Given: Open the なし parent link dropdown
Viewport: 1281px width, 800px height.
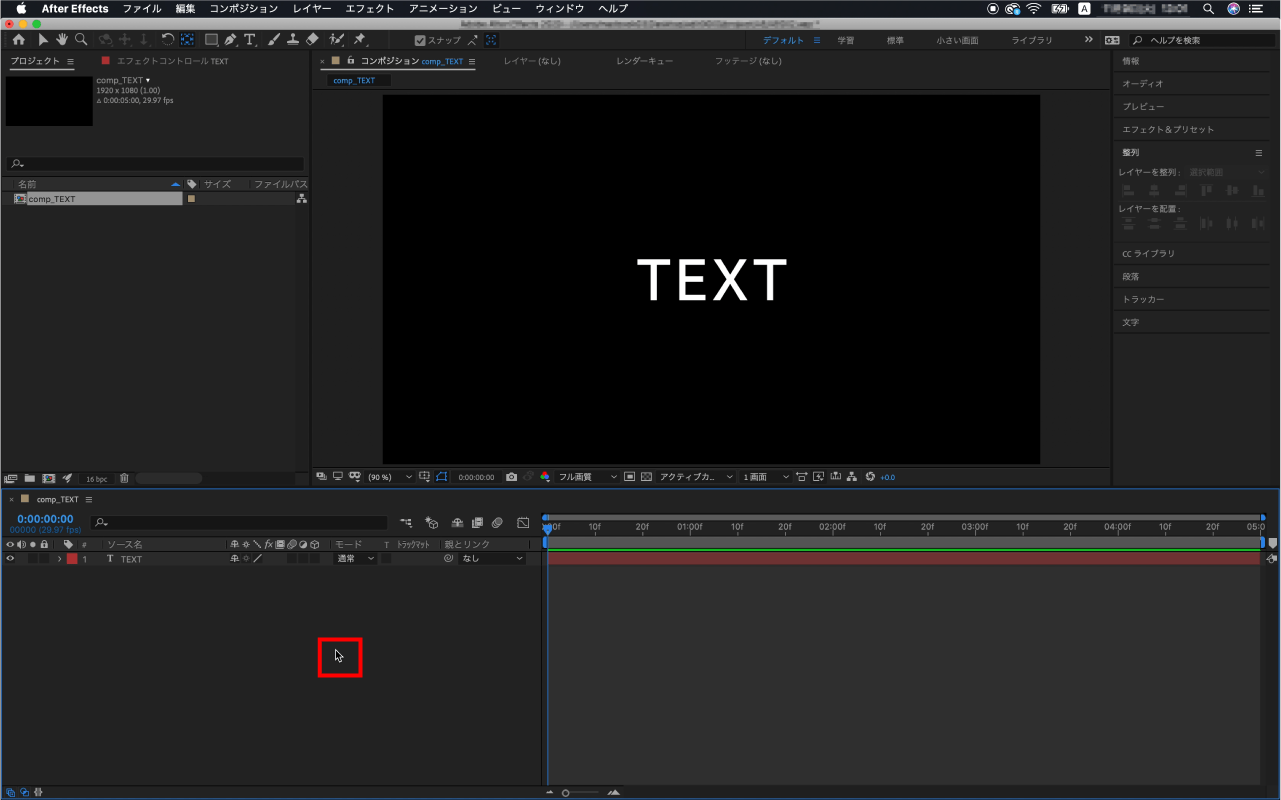Looking at the screenshot, I should (x=492, y=559).
